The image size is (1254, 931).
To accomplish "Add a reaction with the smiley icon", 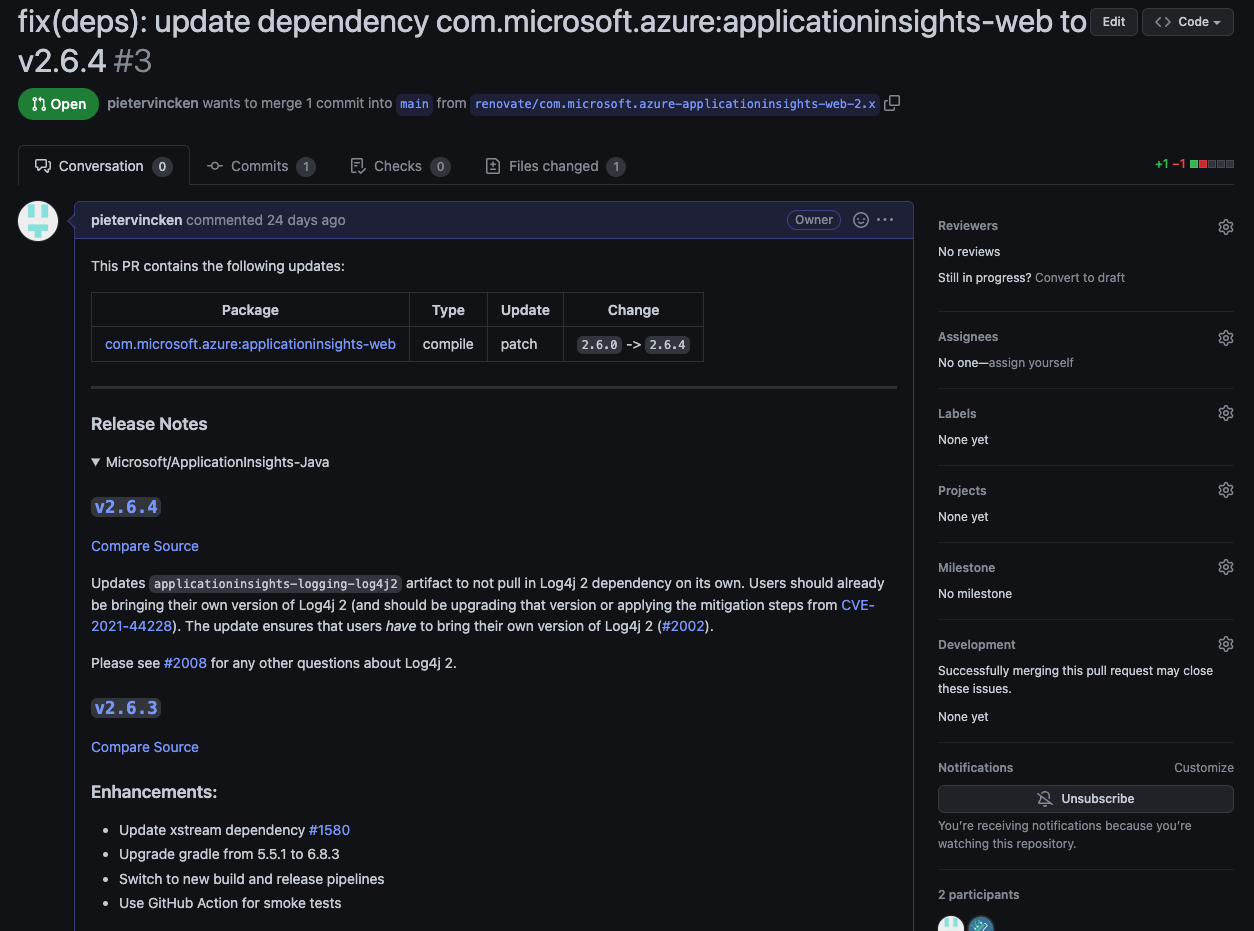I will point(860,220).
